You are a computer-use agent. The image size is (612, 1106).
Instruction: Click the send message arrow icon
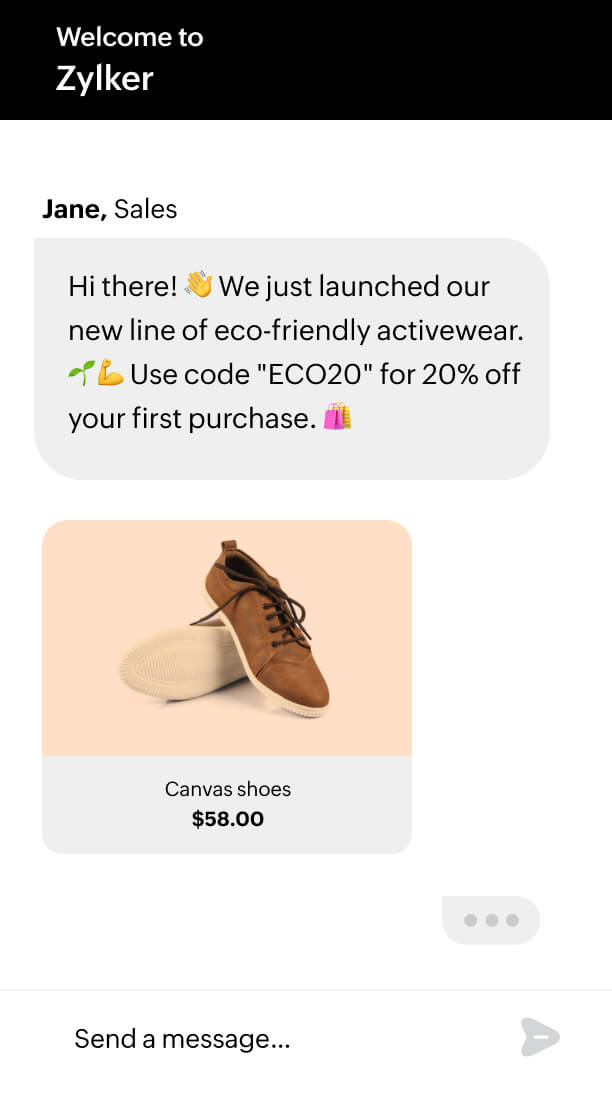[x=540, y=1038]
